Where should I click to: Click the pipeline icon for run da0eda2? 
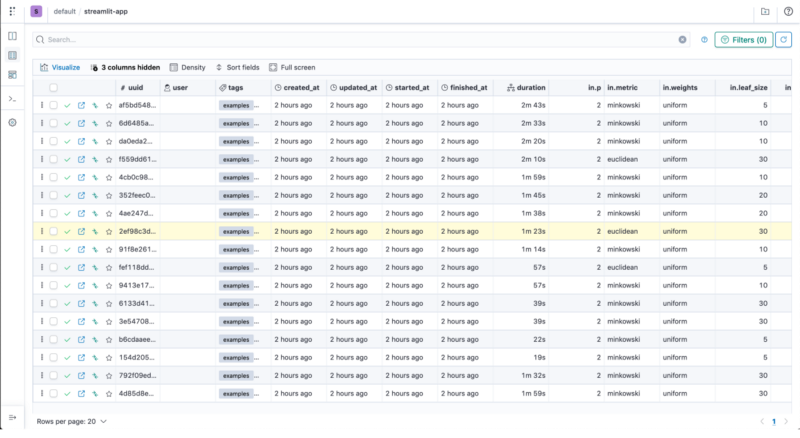point(95,141)
